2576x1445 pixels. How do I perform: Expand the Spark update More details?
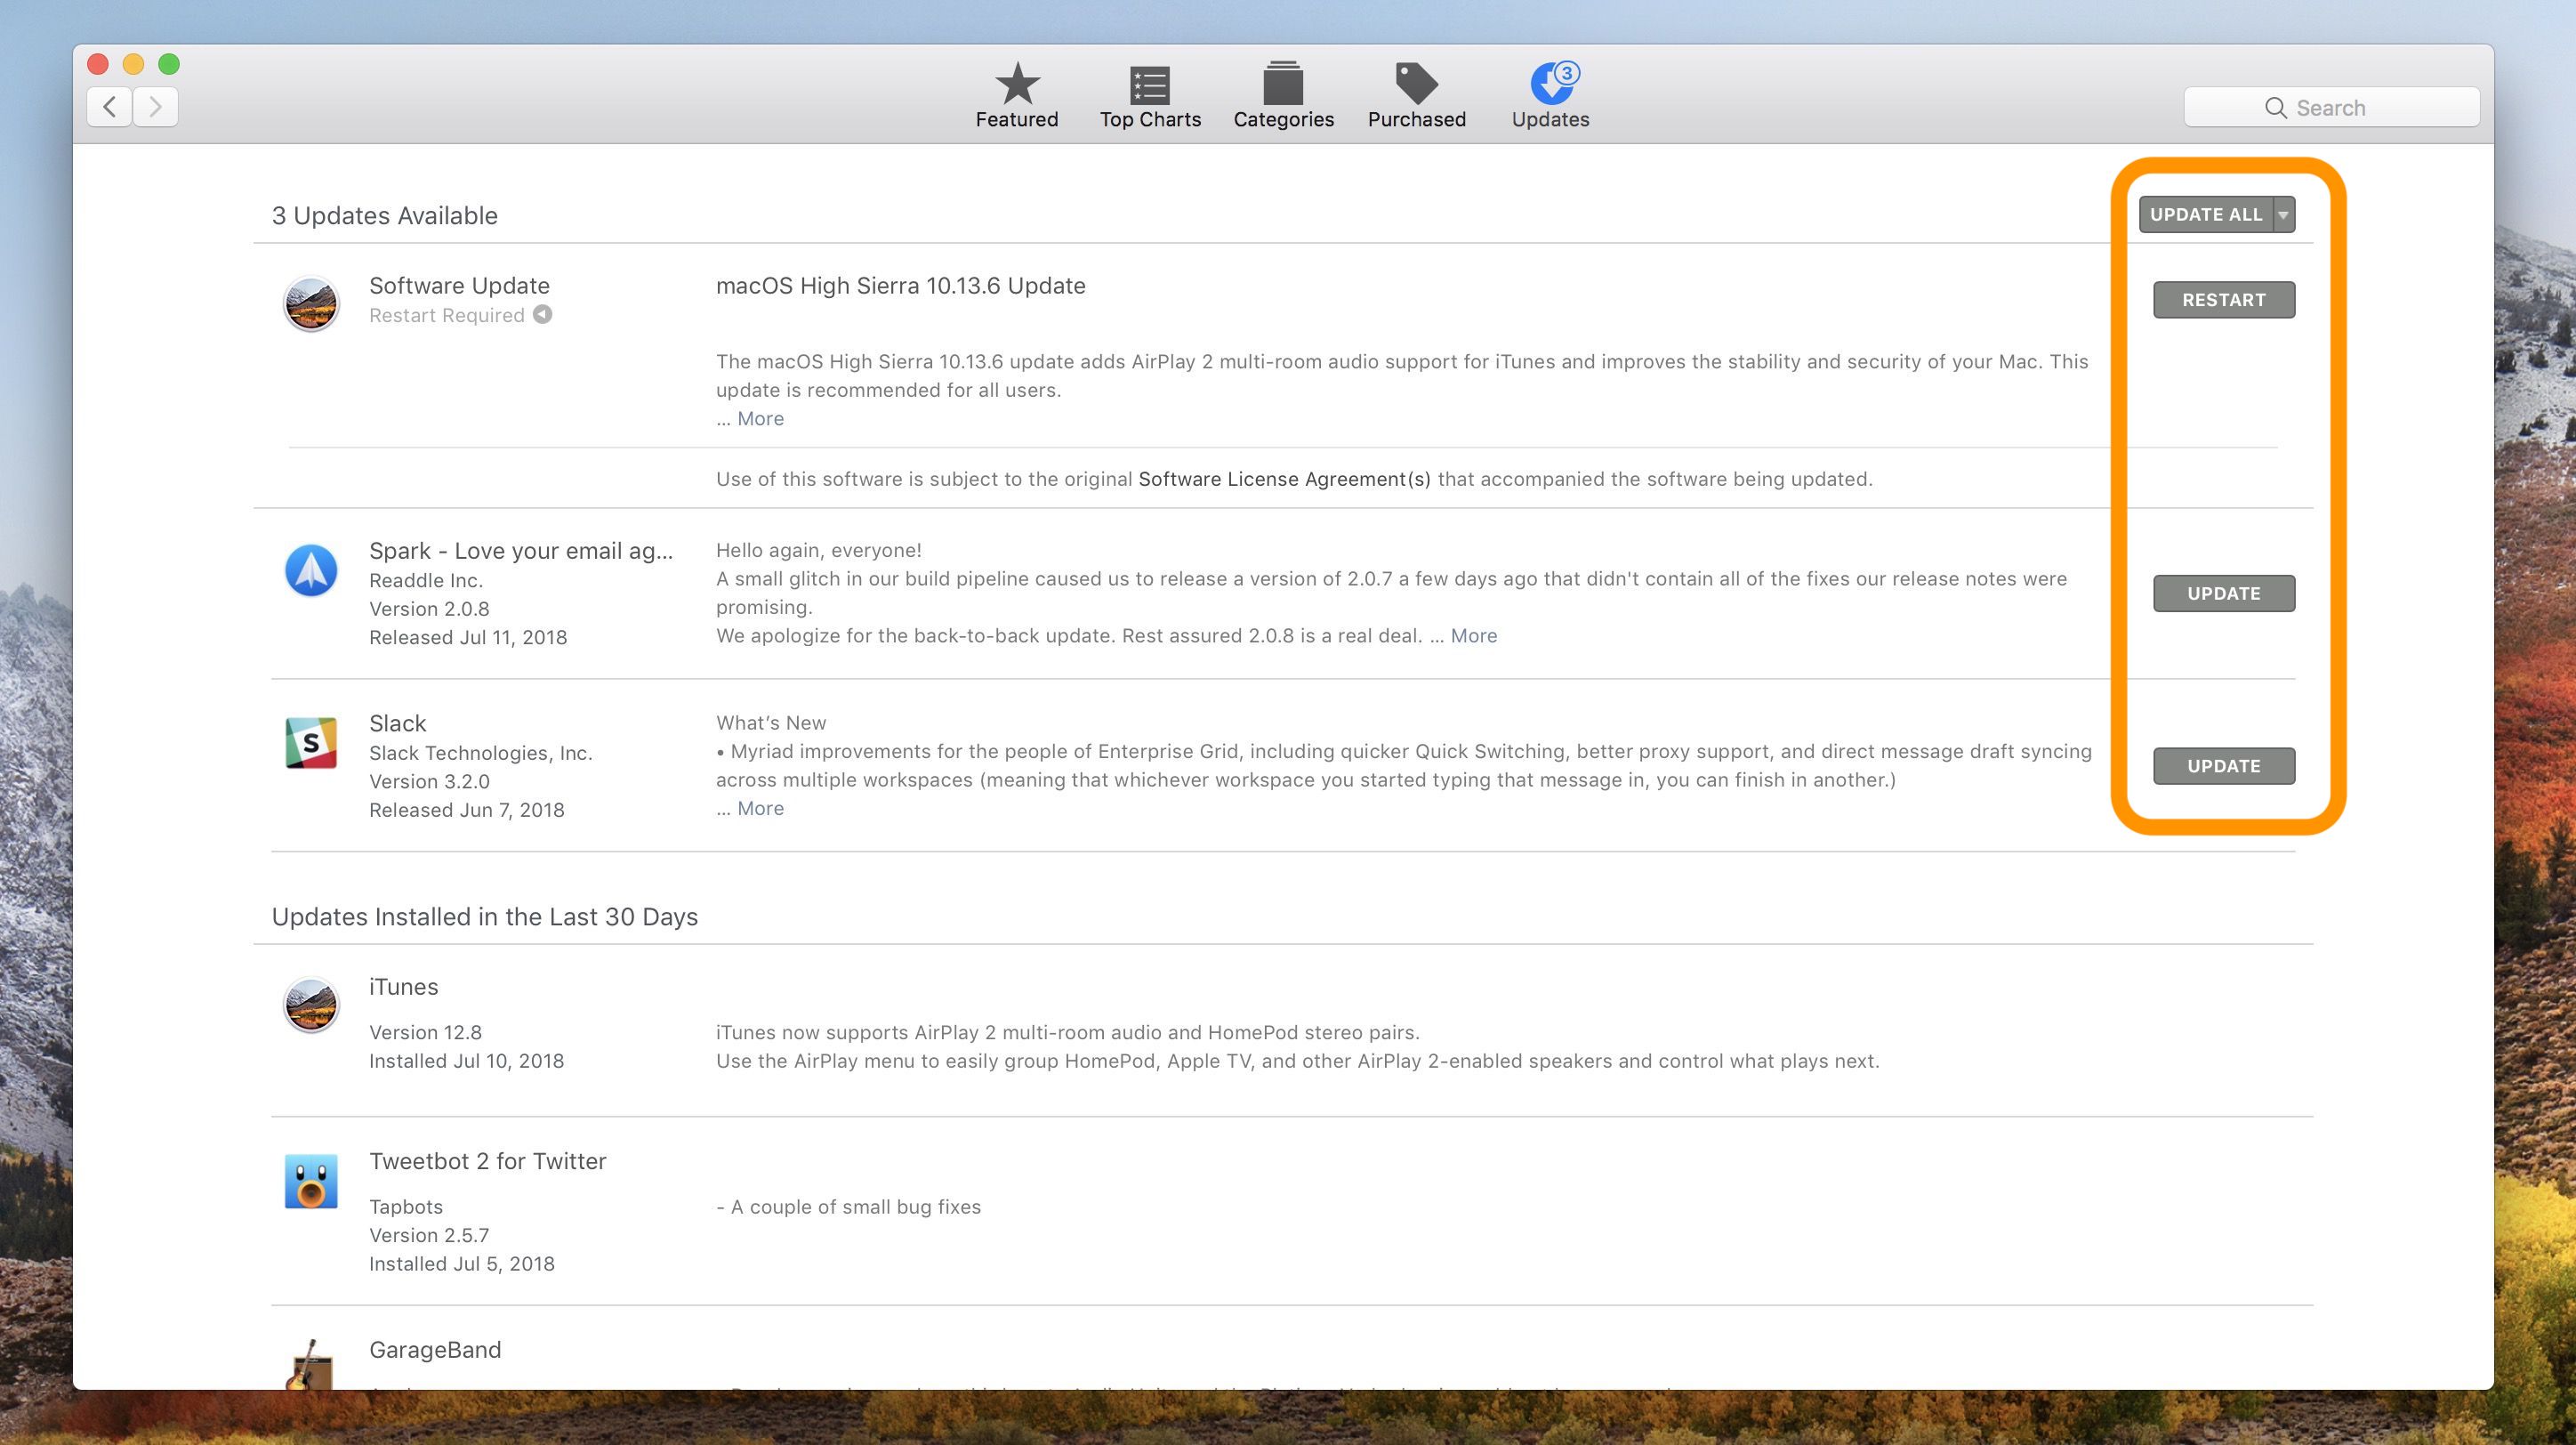coord(1476,635)
